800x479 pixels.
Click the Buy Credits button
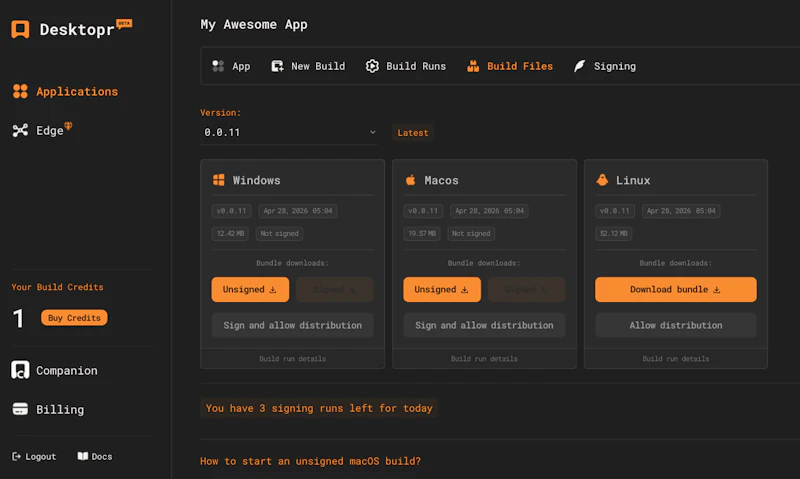[x=74, y=318]
